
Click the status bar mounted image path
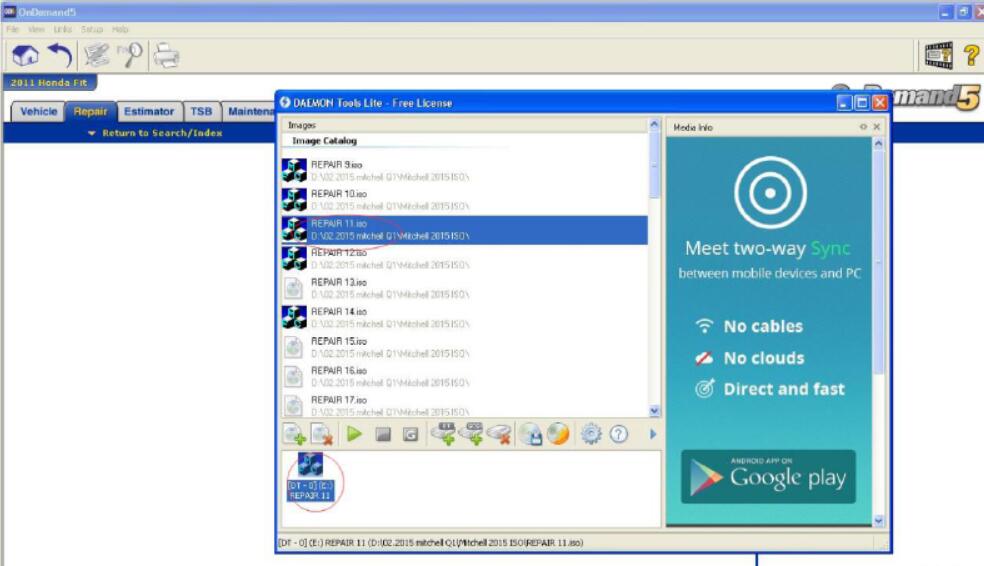430,543
